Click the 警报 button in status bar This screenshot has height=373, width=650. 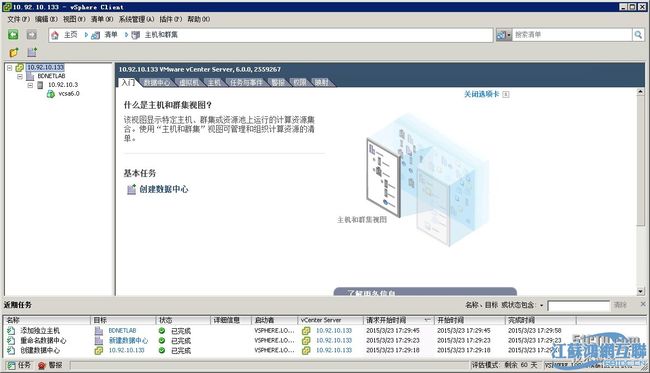click(50, 365)
